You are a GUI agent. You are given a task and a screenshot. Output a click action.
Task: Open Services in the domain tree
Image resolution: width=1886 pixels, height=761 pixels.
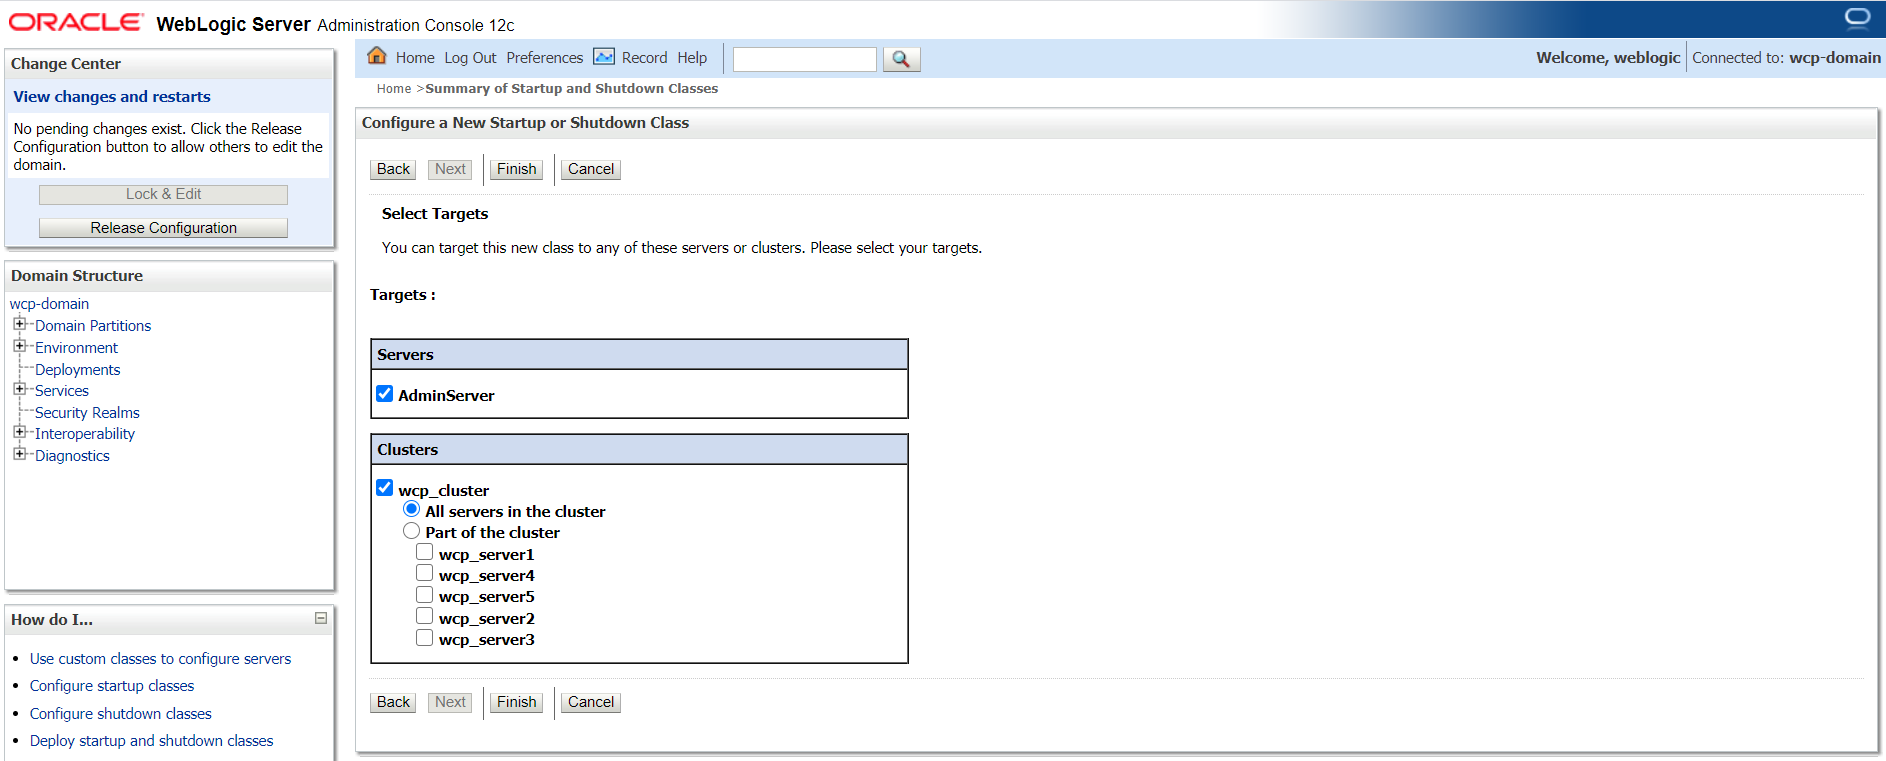pos(62,391)
